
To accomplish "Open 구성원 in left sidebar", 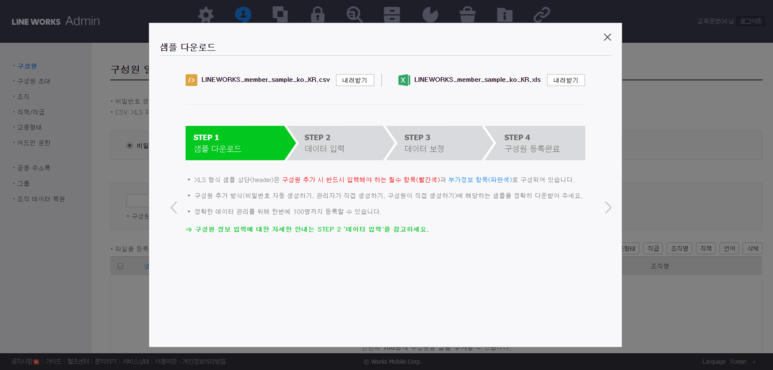I will 27,66.
